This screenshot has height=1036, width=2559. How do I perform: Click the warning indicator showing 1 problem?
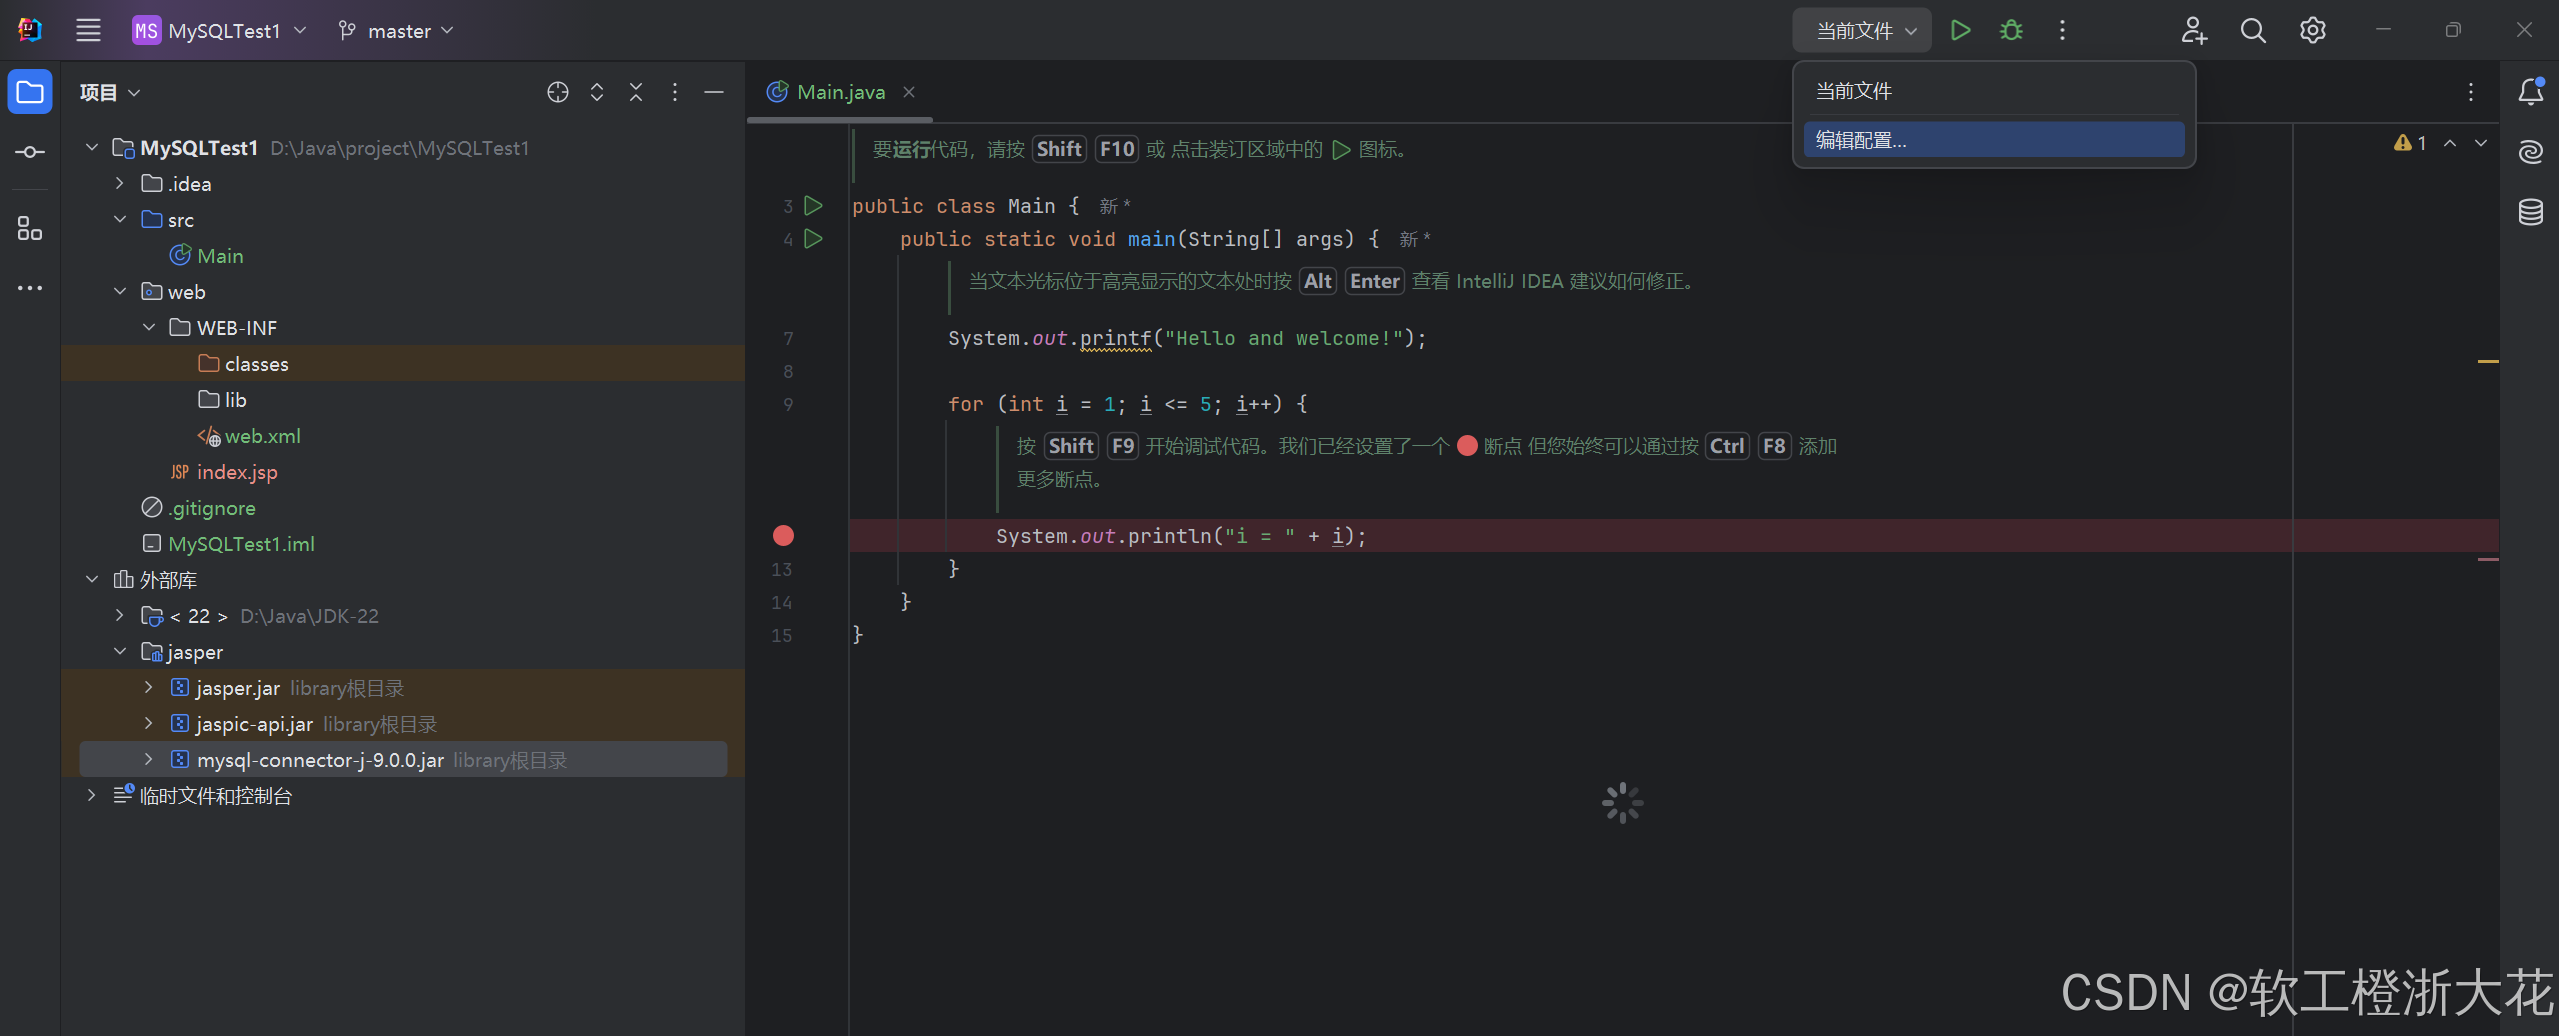tap(2410, 143)
